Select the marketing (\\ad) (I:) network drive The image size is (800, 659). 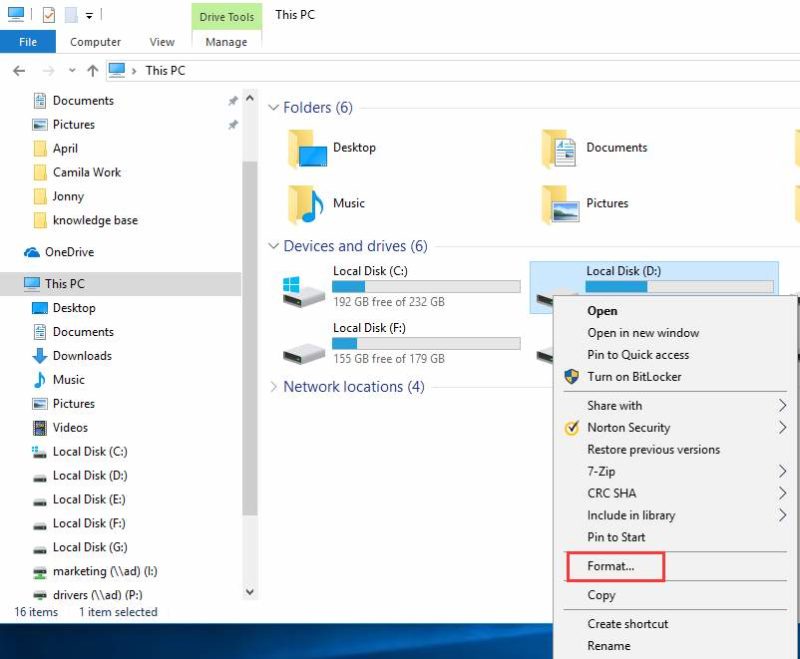pyautogui.click(x=107, y=571)
